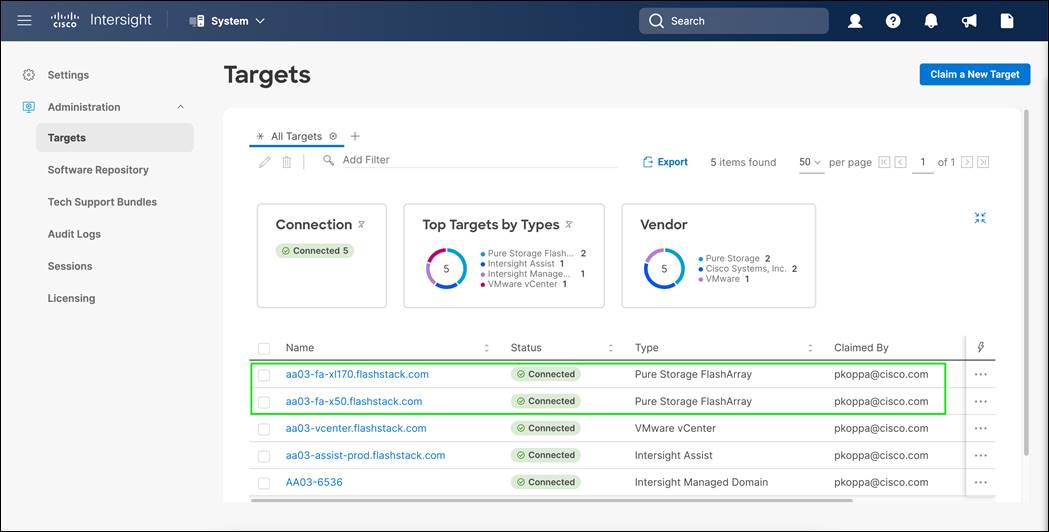Open actions menu for aa03-assist-prod row
The image size is (1049, 532).
click(x=981, y=455)
